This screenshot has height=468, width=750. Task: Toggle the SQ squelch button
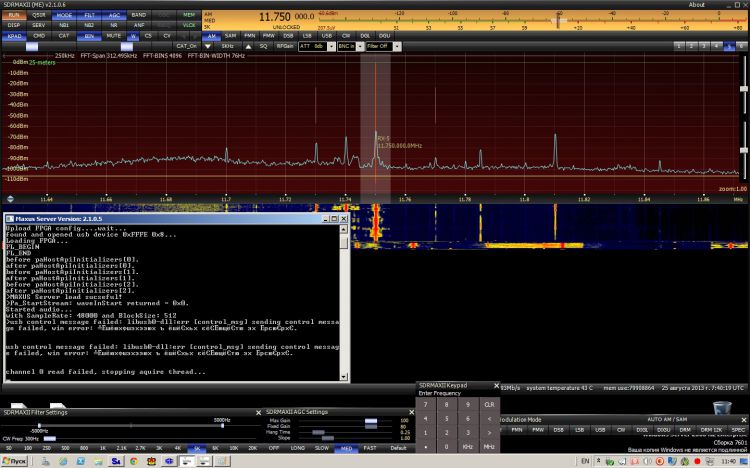pyautogui.click(x=263, y=46)
